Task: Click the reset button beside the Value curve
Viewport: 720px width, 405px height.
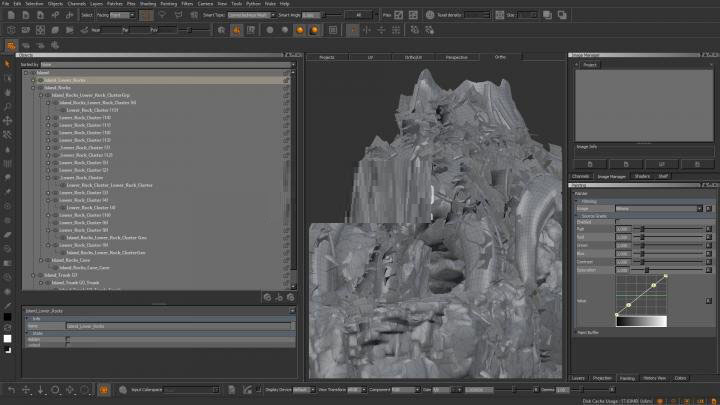Action: point(709,301)
